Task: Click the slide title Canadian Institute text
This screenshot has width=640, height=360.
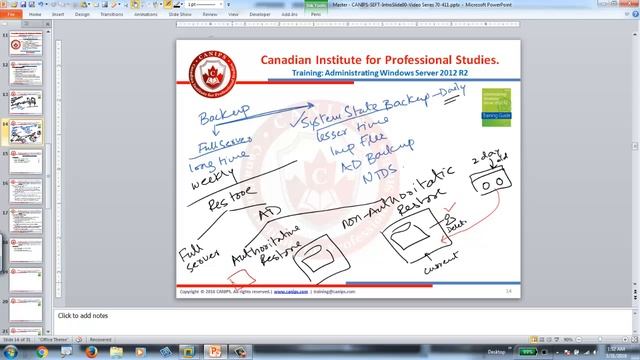Action: [380, 60]
